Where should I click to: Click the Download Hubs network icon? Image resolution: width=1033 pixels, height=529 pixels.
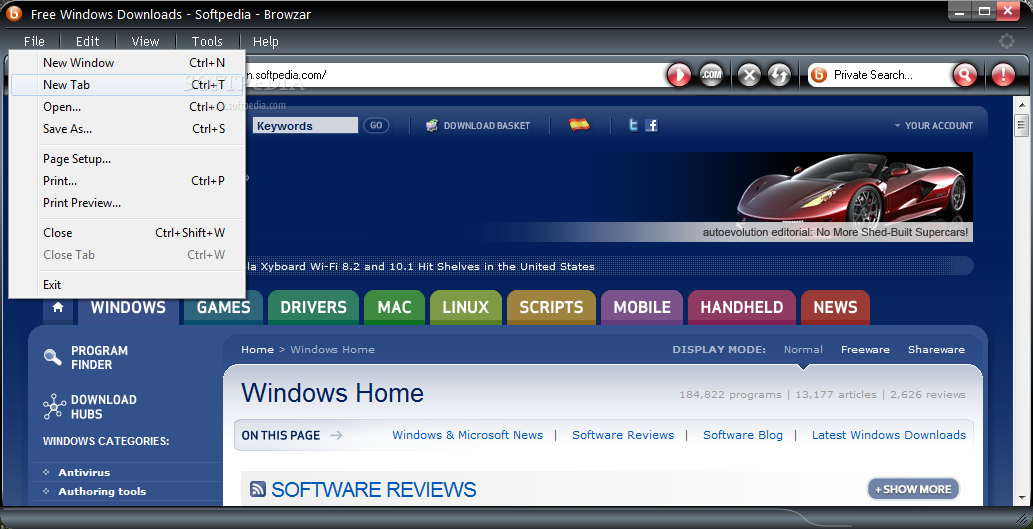53,406
